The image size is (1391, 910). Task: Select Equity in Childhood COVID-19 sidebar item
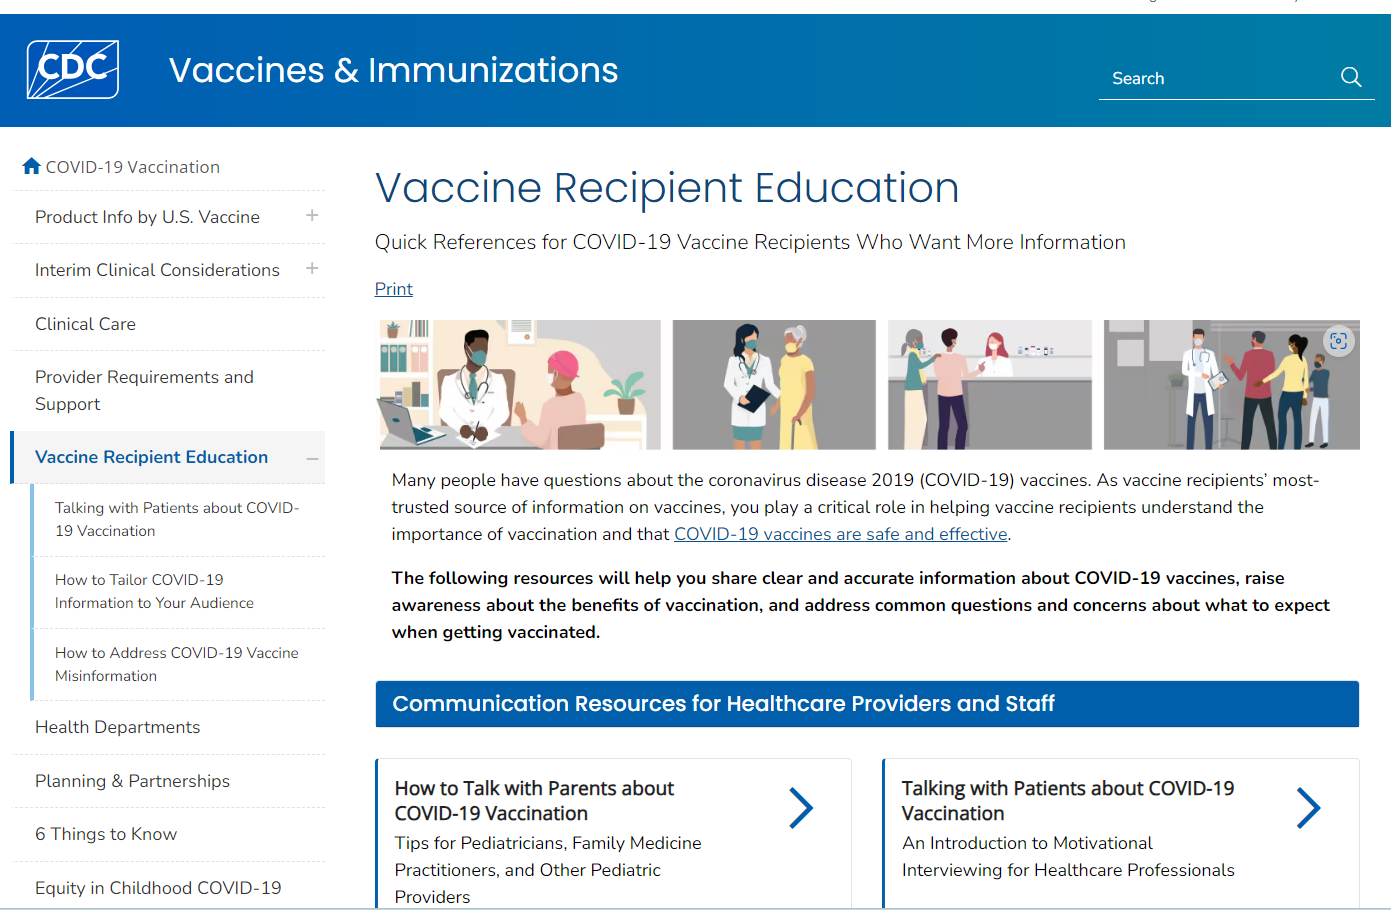pyautogui.click(x=158, y=888)
